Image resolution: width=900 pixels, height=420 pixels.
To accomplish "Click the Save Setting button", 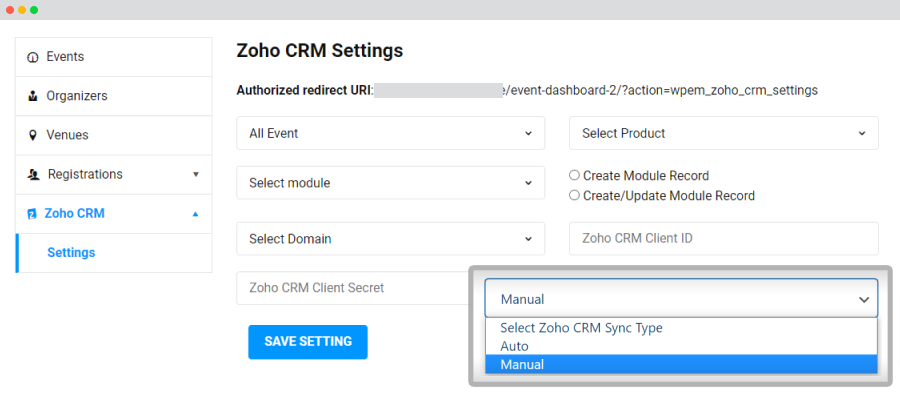I will tap(308, 342).
